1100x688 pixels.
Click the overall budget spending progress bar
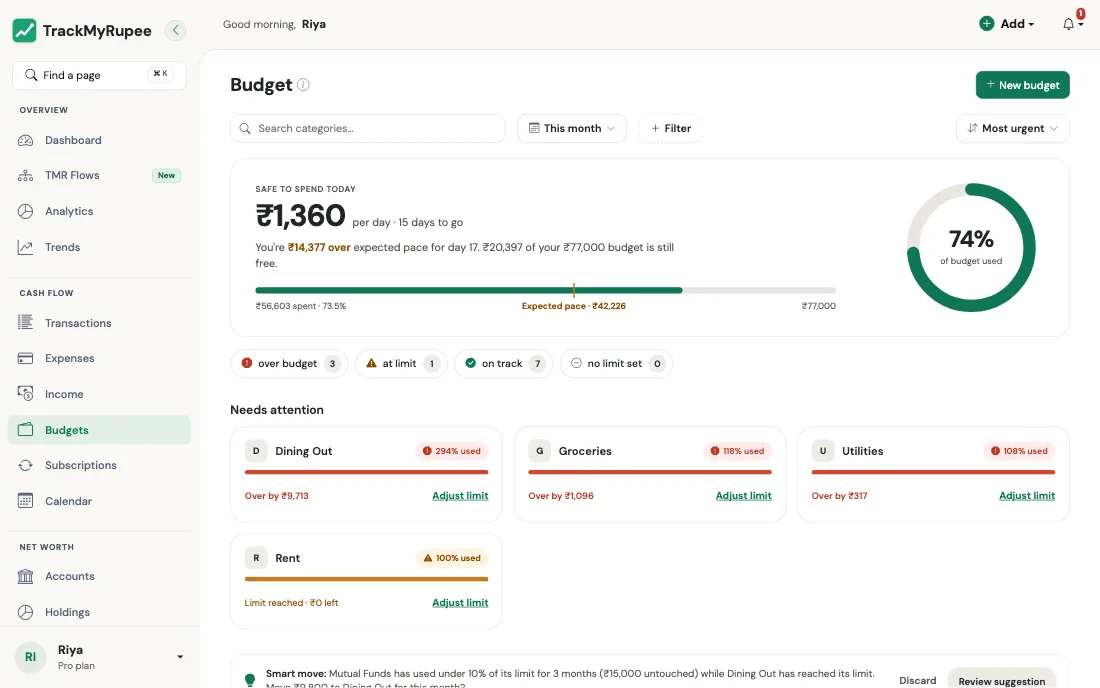point(546,290)
